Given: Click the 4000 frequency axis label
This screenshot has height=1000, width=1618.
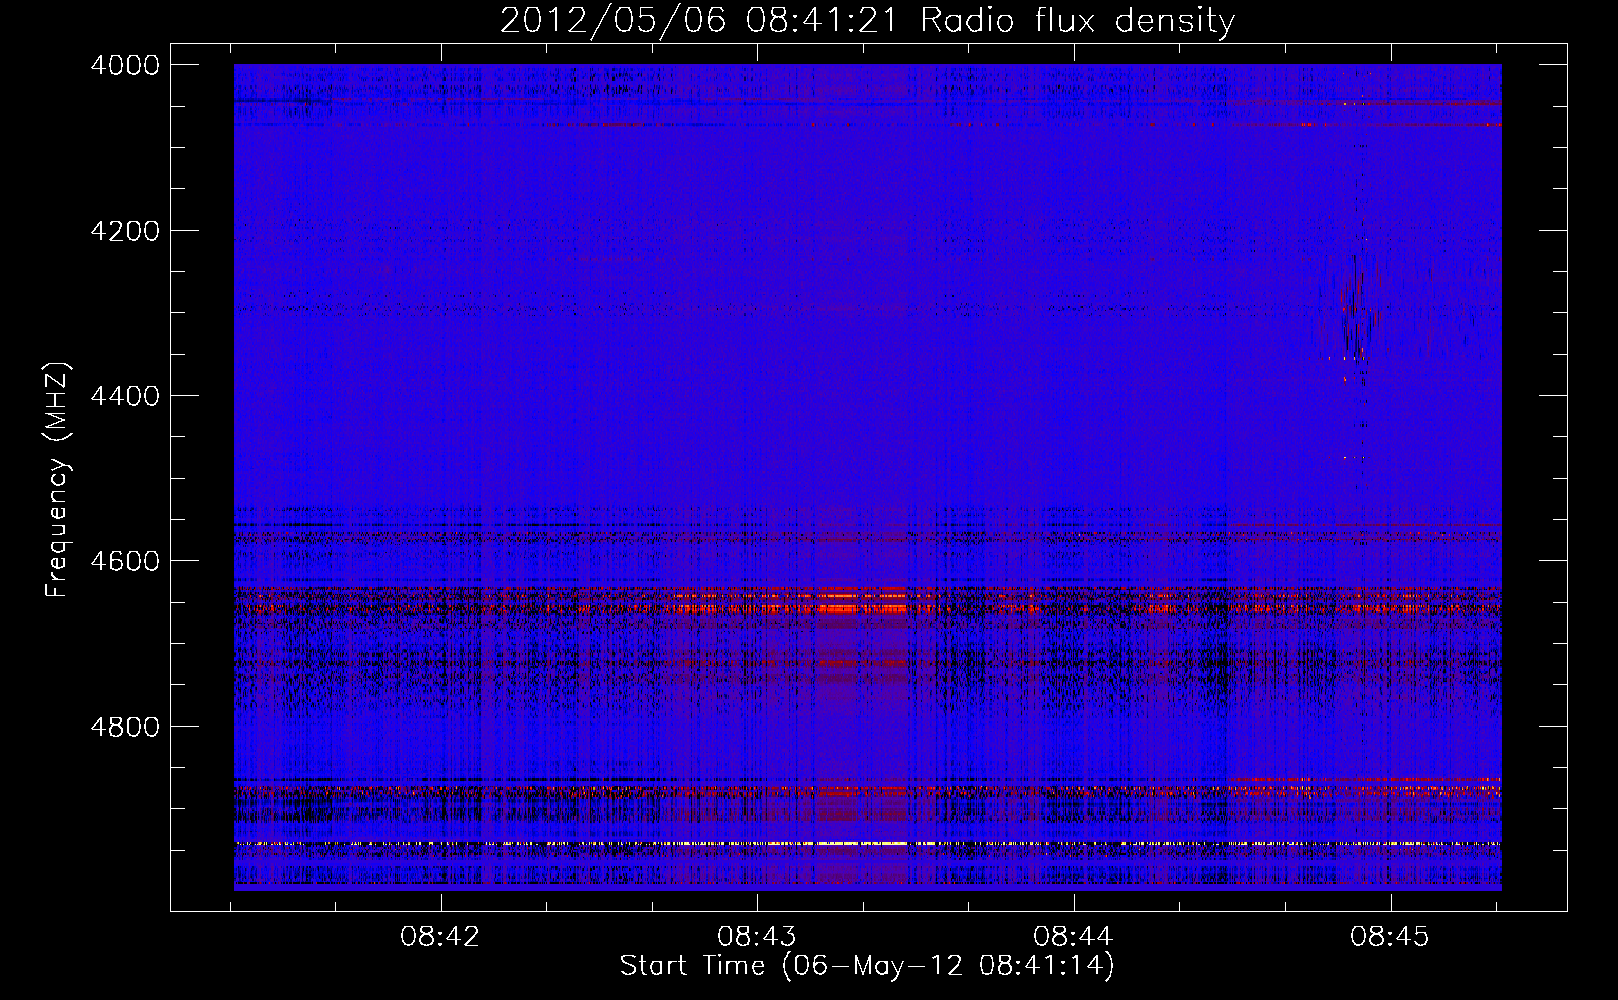Looking at the screenshot, I should coord(125,65).
